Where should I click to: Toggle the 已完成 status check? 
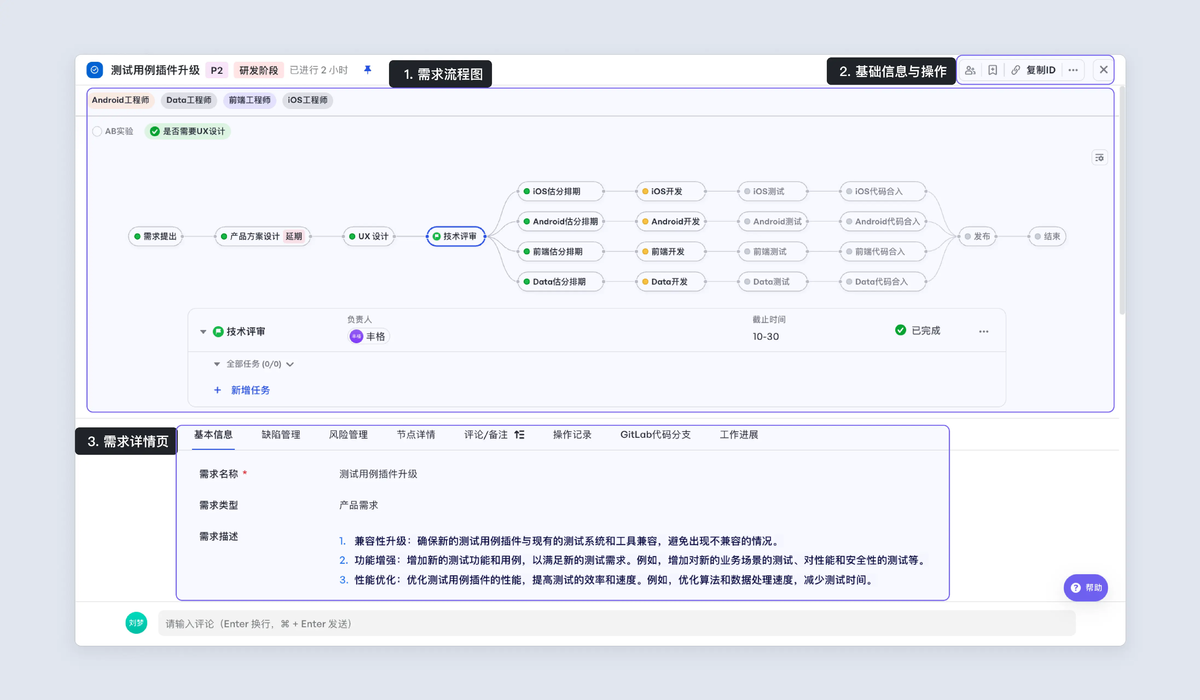click(901, 330)
